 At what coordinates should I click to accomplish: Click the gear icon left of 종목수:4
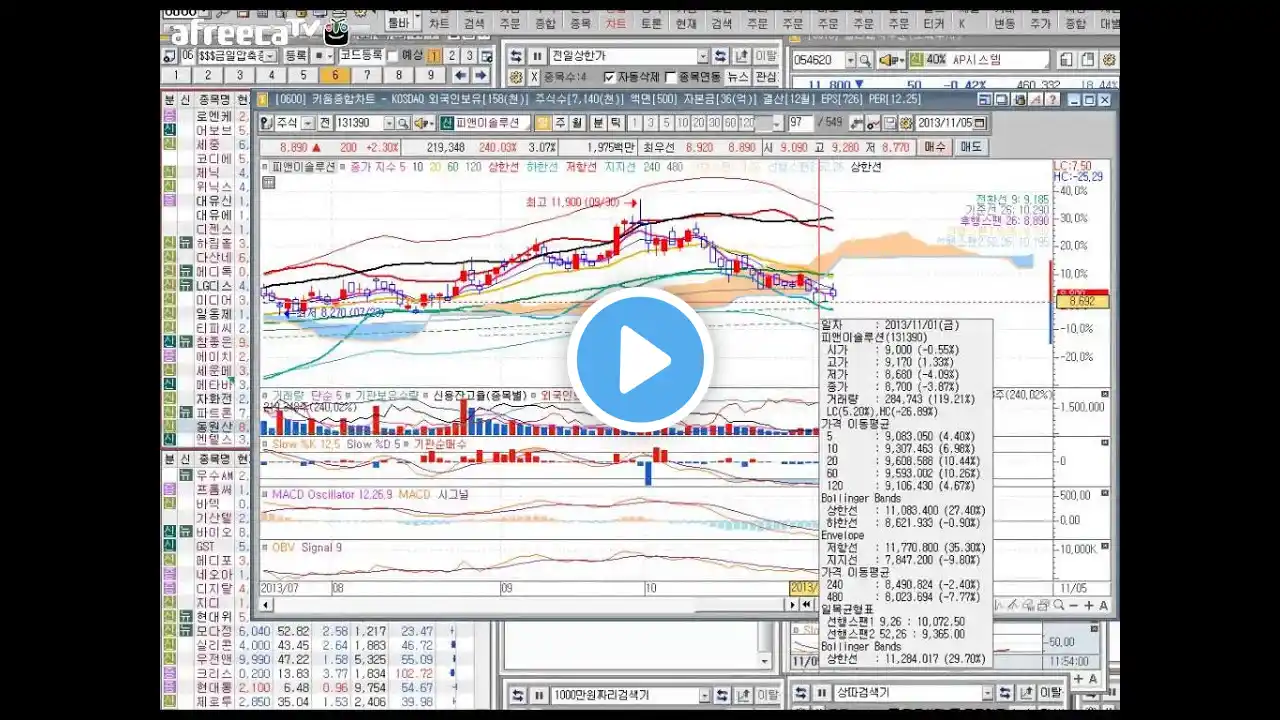[x=515, y=76]
